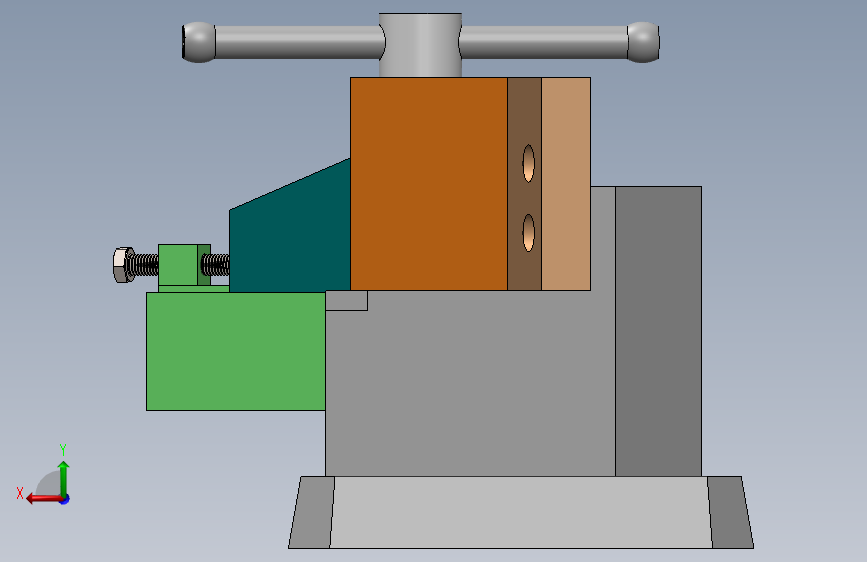
Task: Select the handle's central hub cylinder
Action: (420, 45)
